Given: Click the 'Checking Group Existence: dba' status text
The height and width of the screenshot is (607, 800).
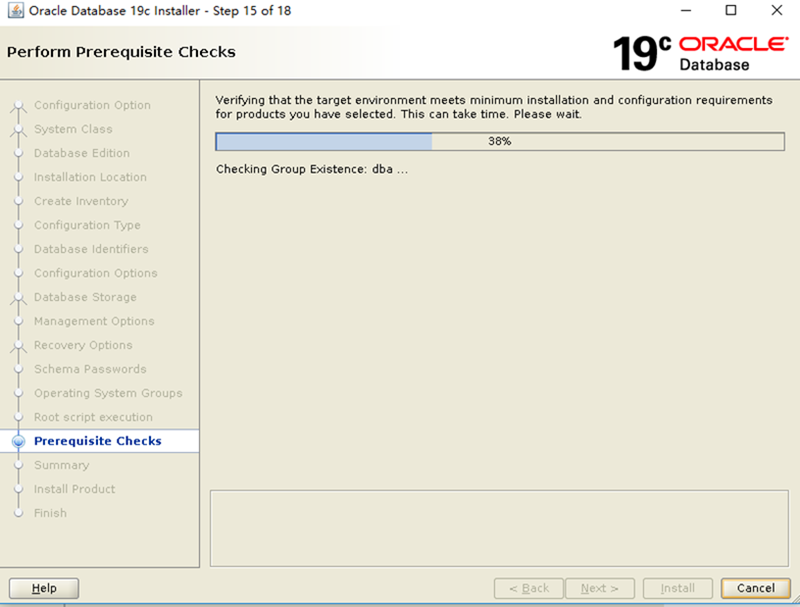Looking at the screenshot, I should click(312, 169).
